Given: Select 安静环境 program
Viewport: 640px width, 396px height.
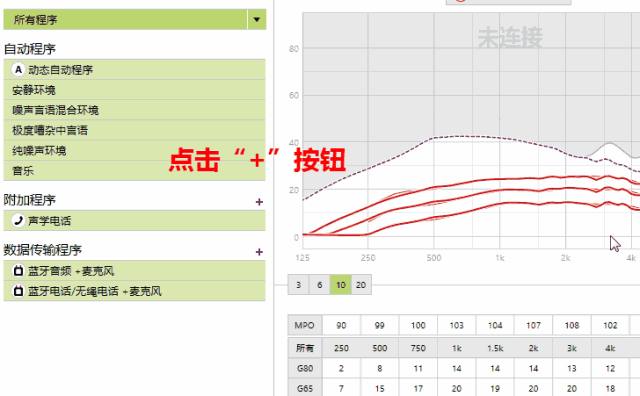Looking at the screenshot, I should (x=135, y=90).
